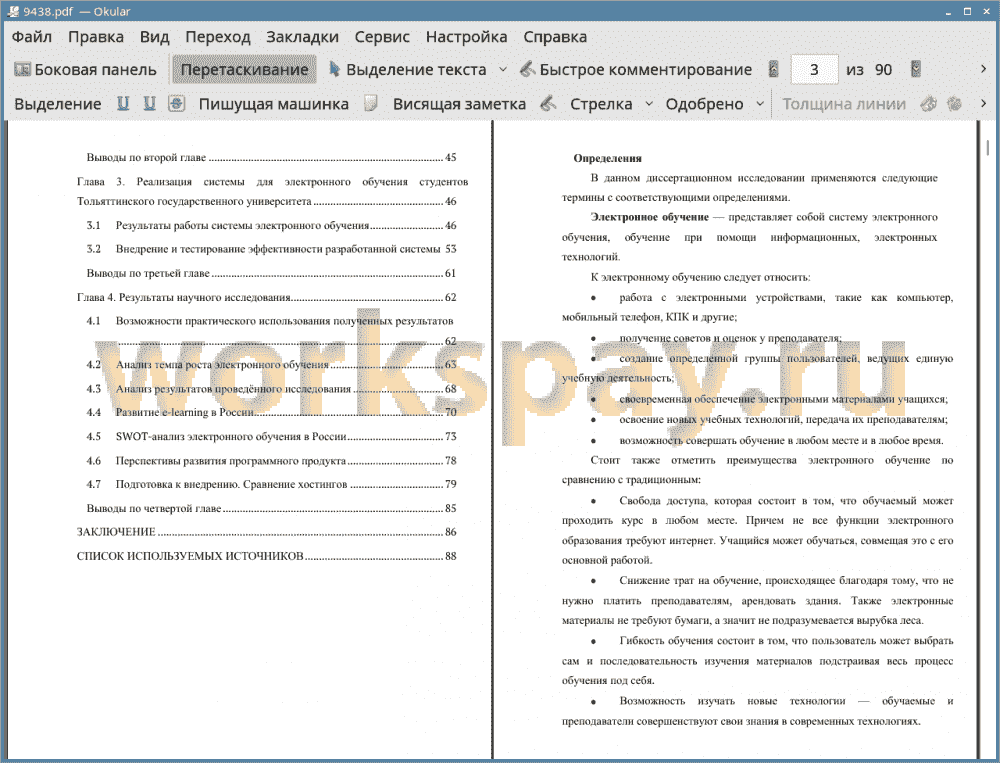Click the total page count 90
This screenshot has width=1000, height=763.
883,70
